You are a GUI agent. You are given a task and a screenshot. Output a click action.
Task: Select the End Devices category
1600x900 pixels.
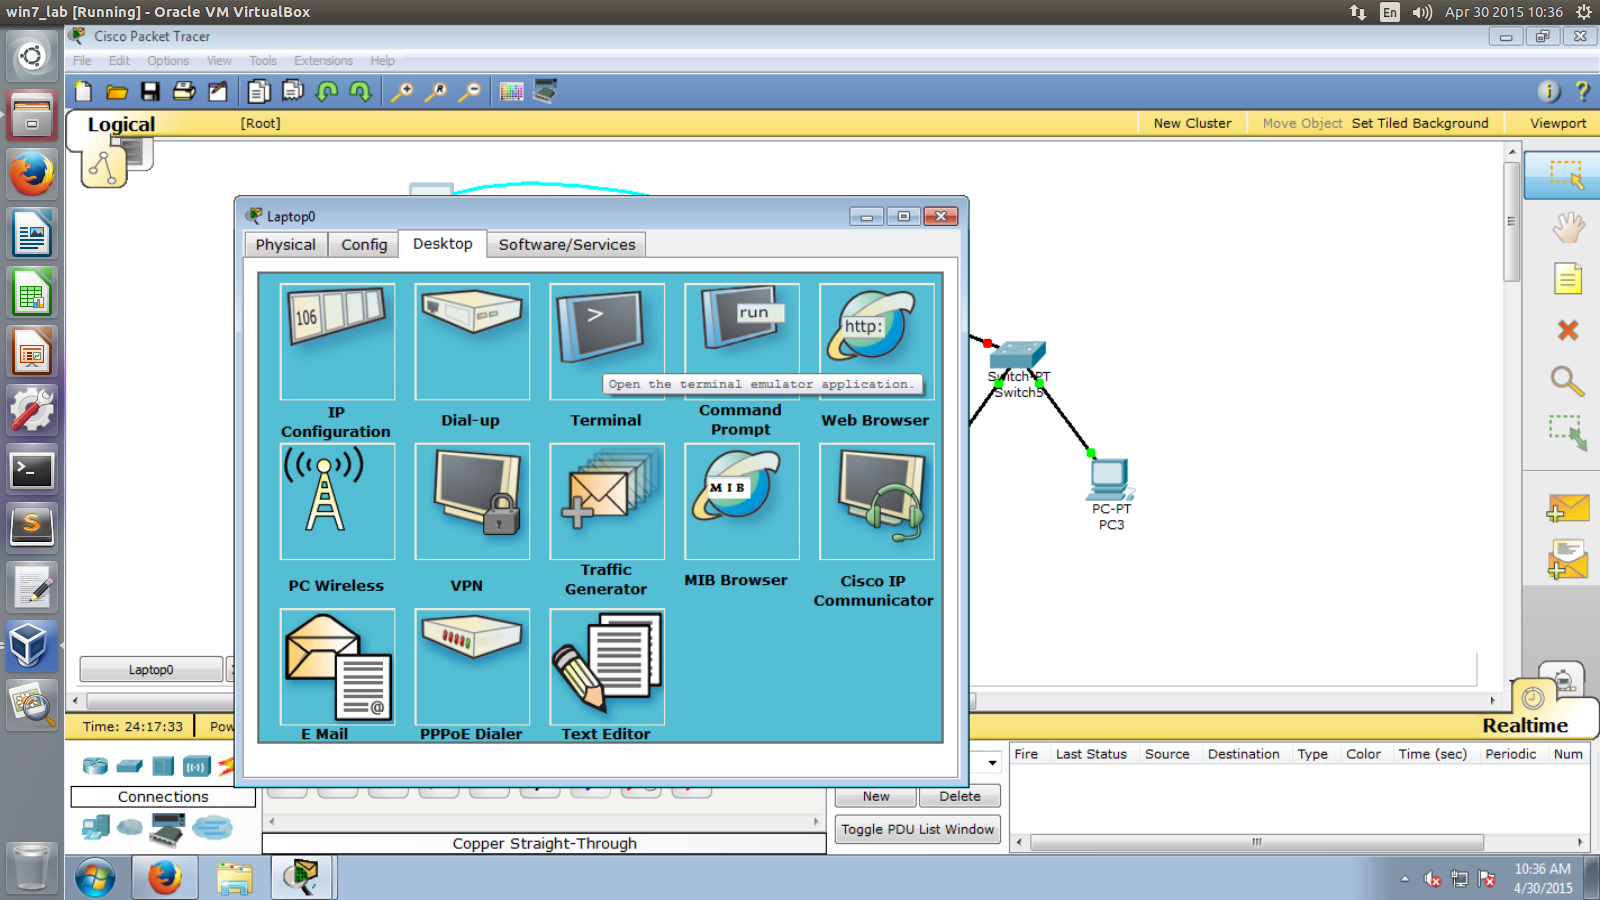coord(96,828)
